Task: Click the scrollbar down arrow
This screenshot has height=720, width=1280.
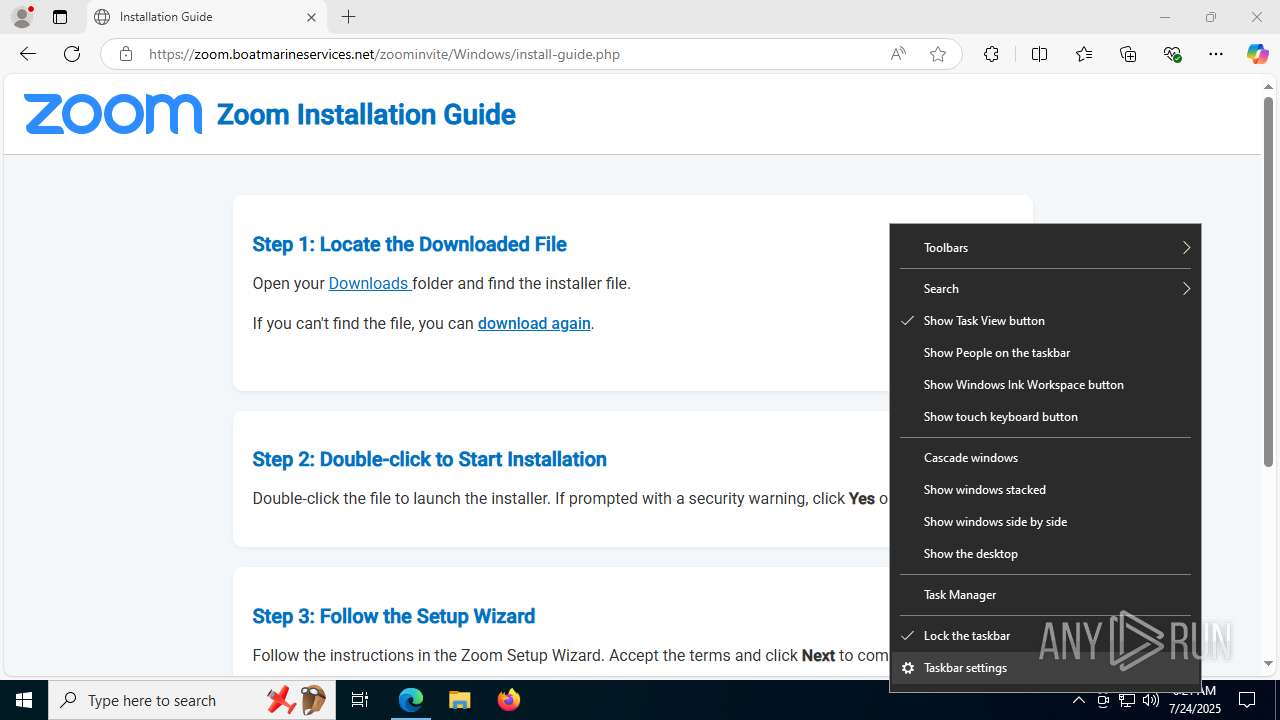Action: (1268, 663)
